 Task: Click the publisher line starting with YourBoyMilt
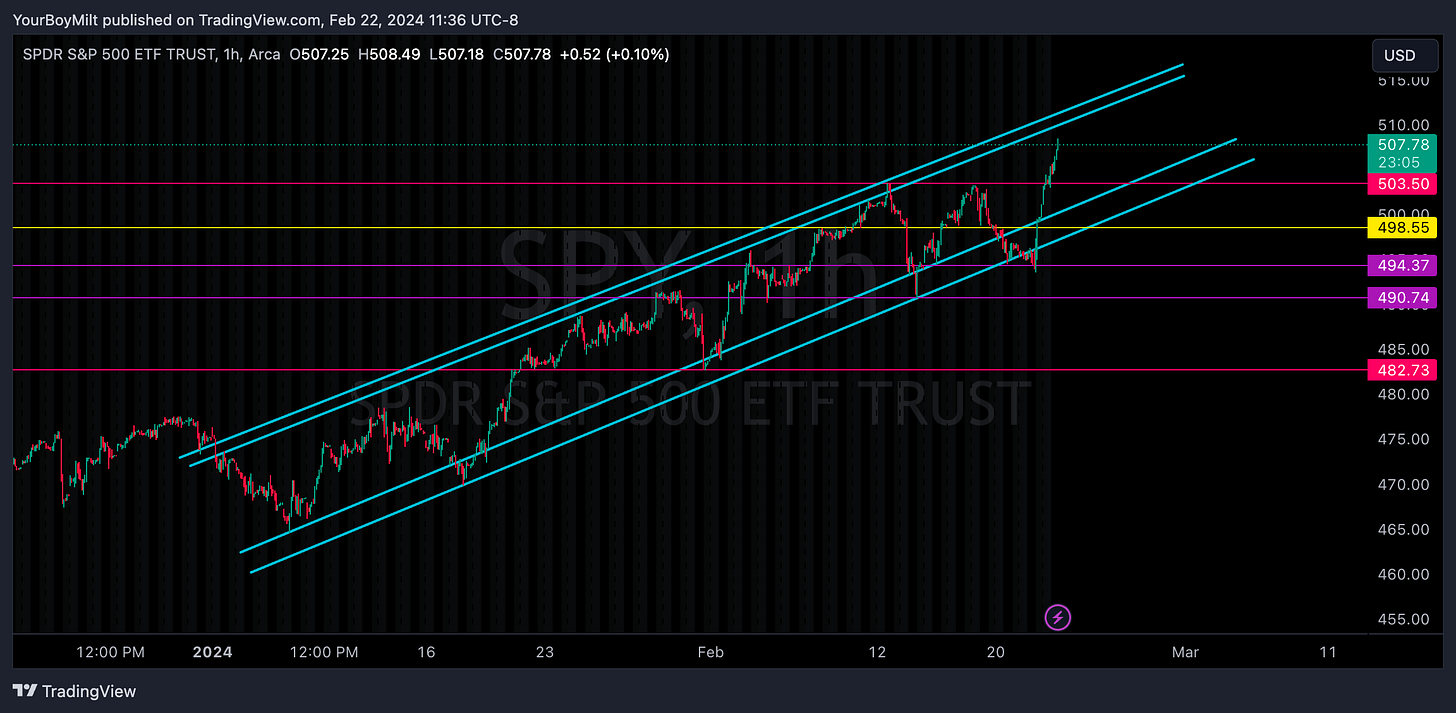coord(265,20)
